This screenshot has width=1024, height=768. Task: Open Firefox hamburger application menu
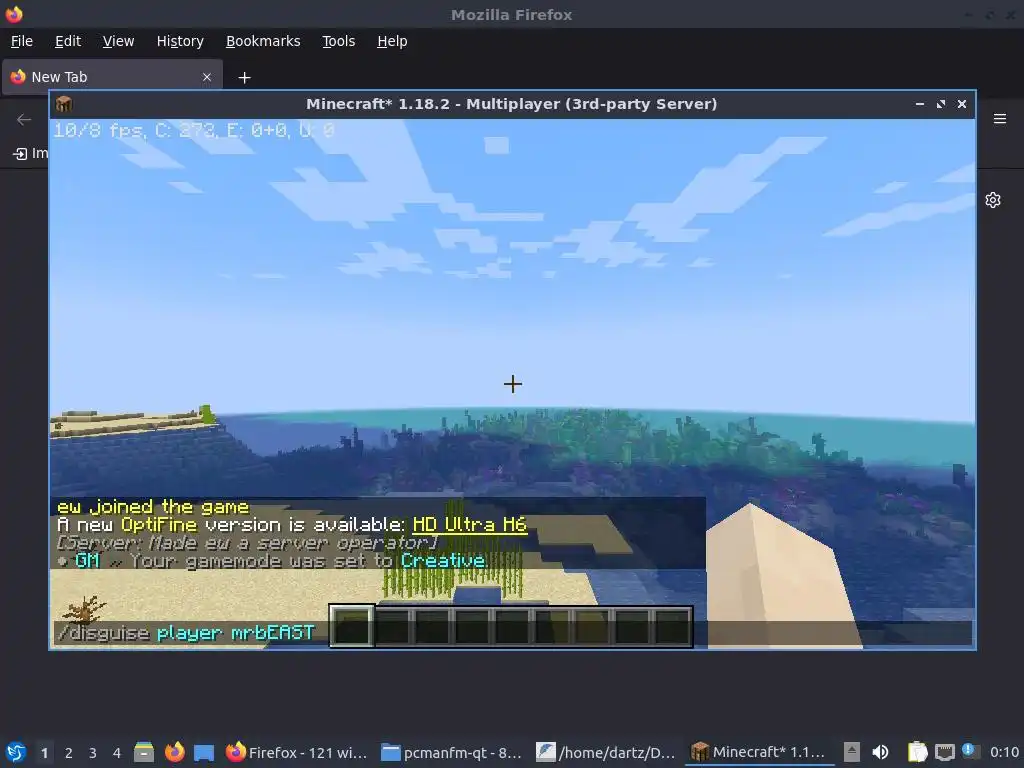coord(1000,119)
